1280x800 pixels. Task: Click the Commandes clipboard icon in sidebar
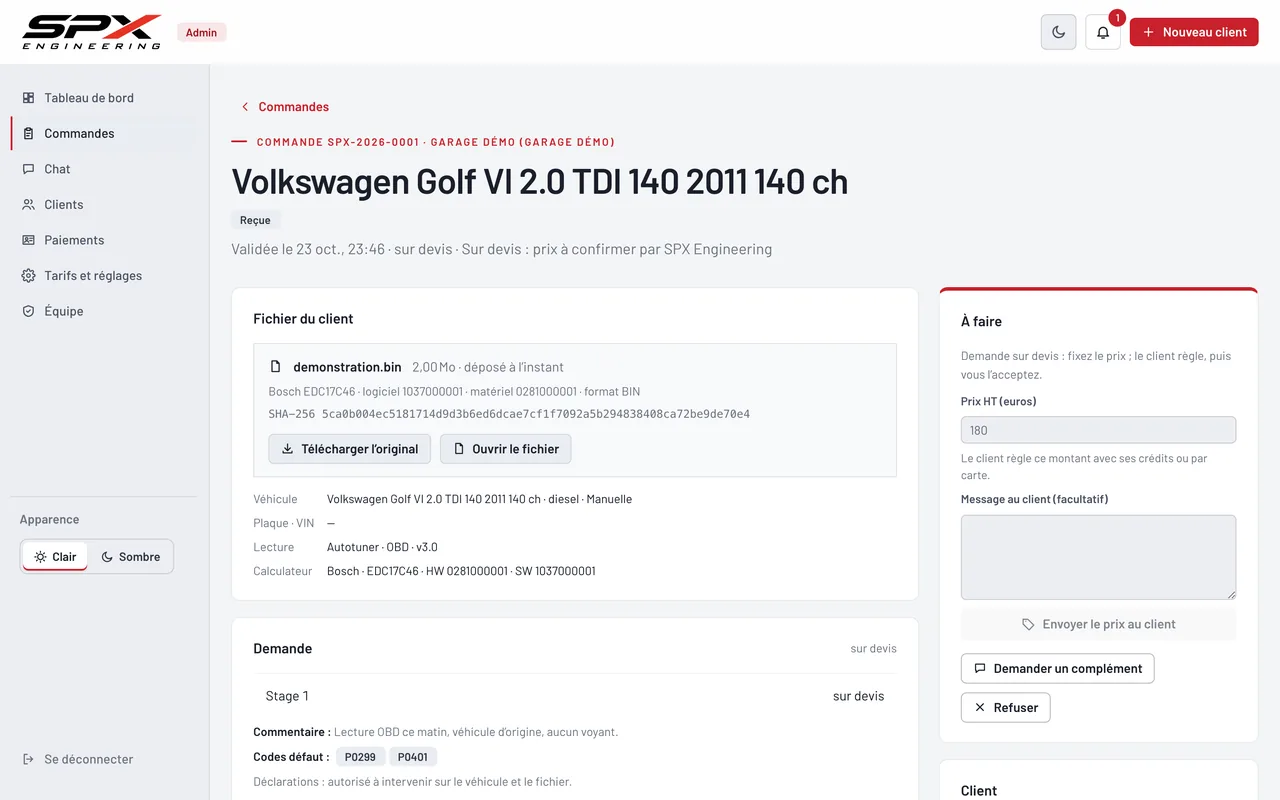28,133
